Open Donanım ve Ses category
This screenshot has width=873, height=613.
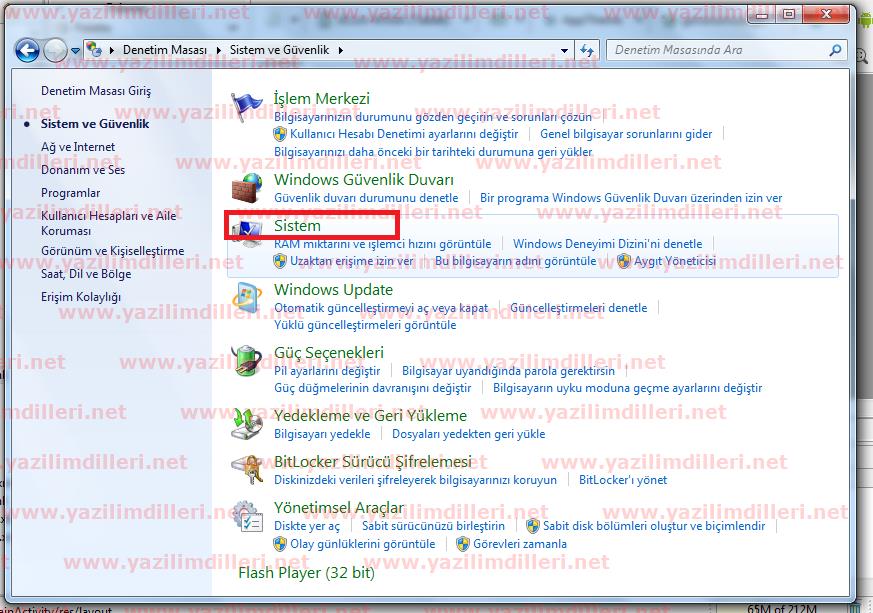point(83,170)
